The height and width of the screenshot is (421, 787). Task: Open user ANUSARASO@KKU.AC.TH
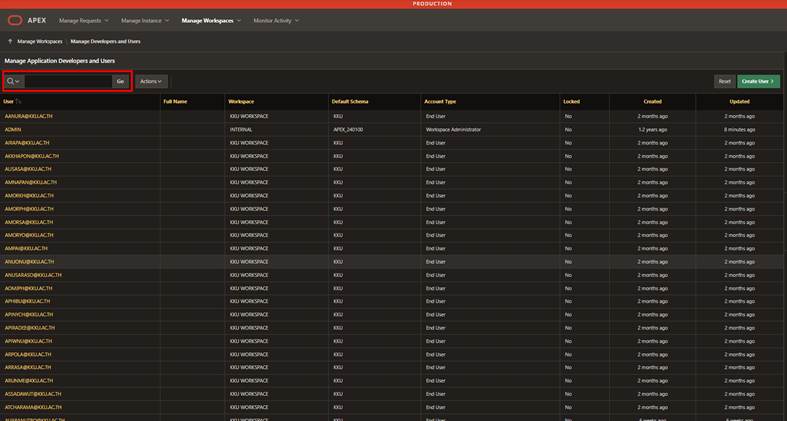tap(33, 275)
